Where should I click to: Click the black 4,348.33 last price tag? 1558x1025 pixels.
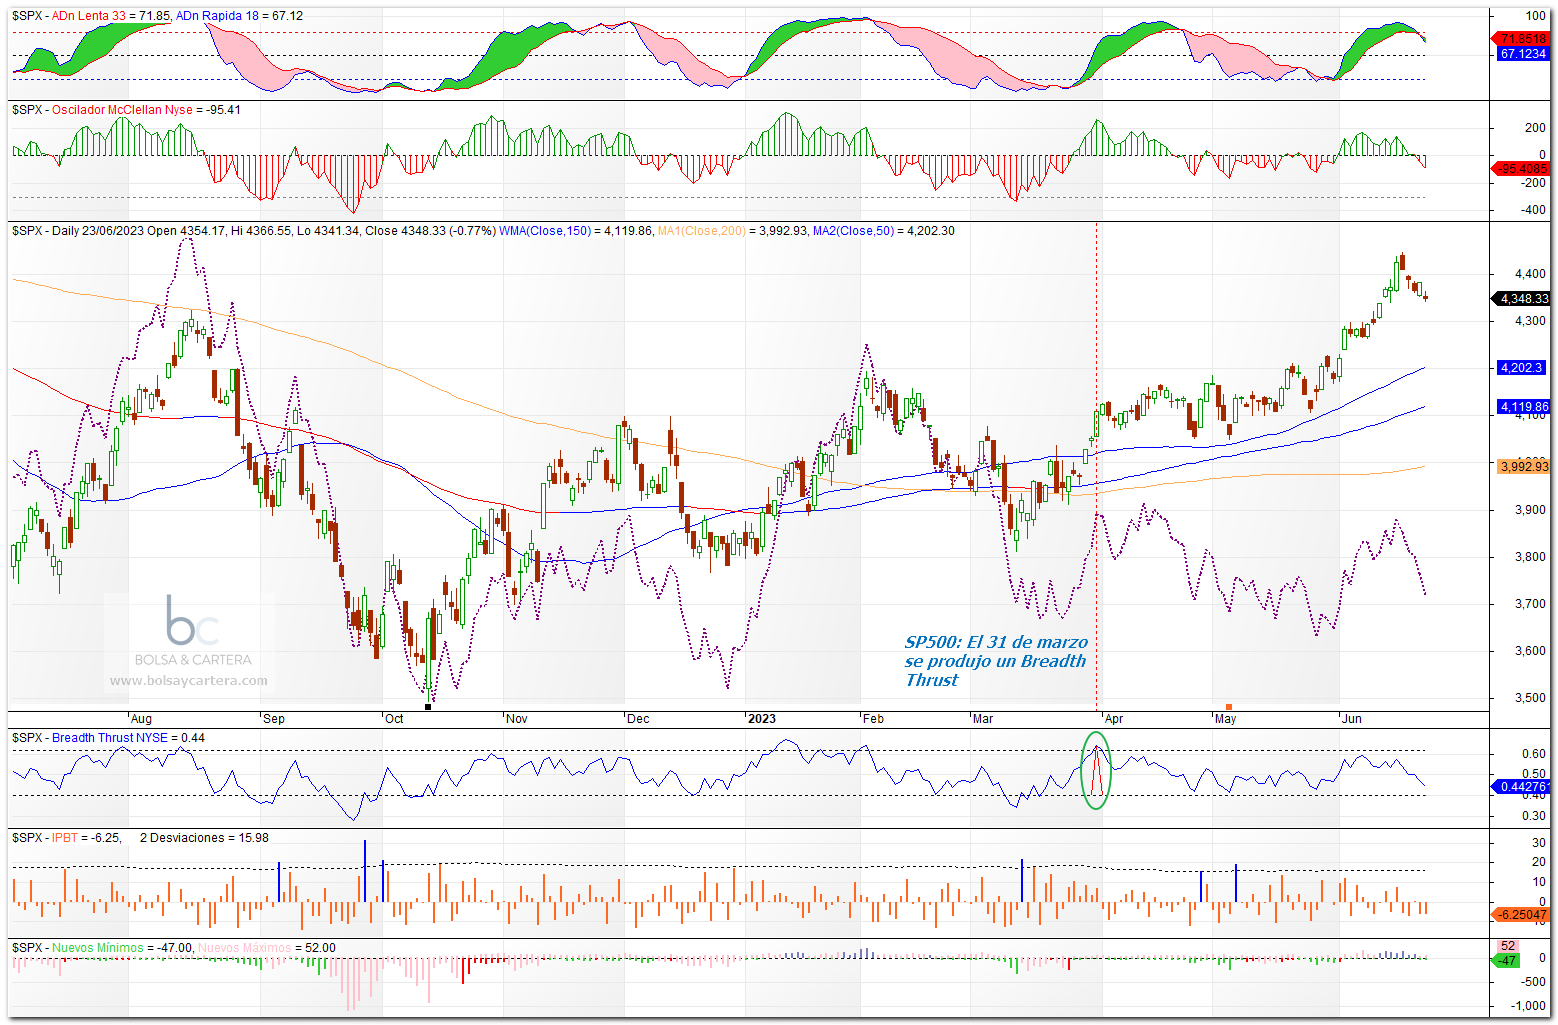(1522, 299)
